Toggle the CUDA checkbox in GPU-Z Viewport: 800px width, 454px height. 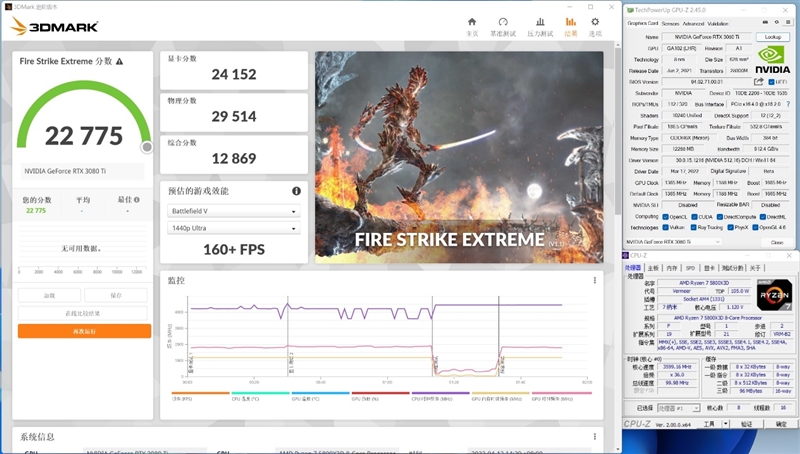pyautogui.click(x=694, y=217)
